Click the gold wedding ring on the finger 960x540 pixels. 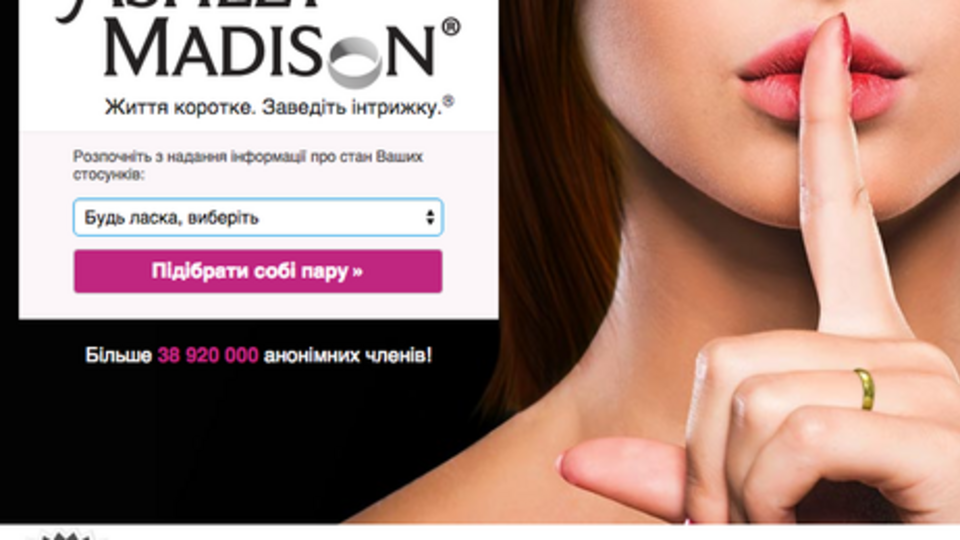tap(864, 389)
